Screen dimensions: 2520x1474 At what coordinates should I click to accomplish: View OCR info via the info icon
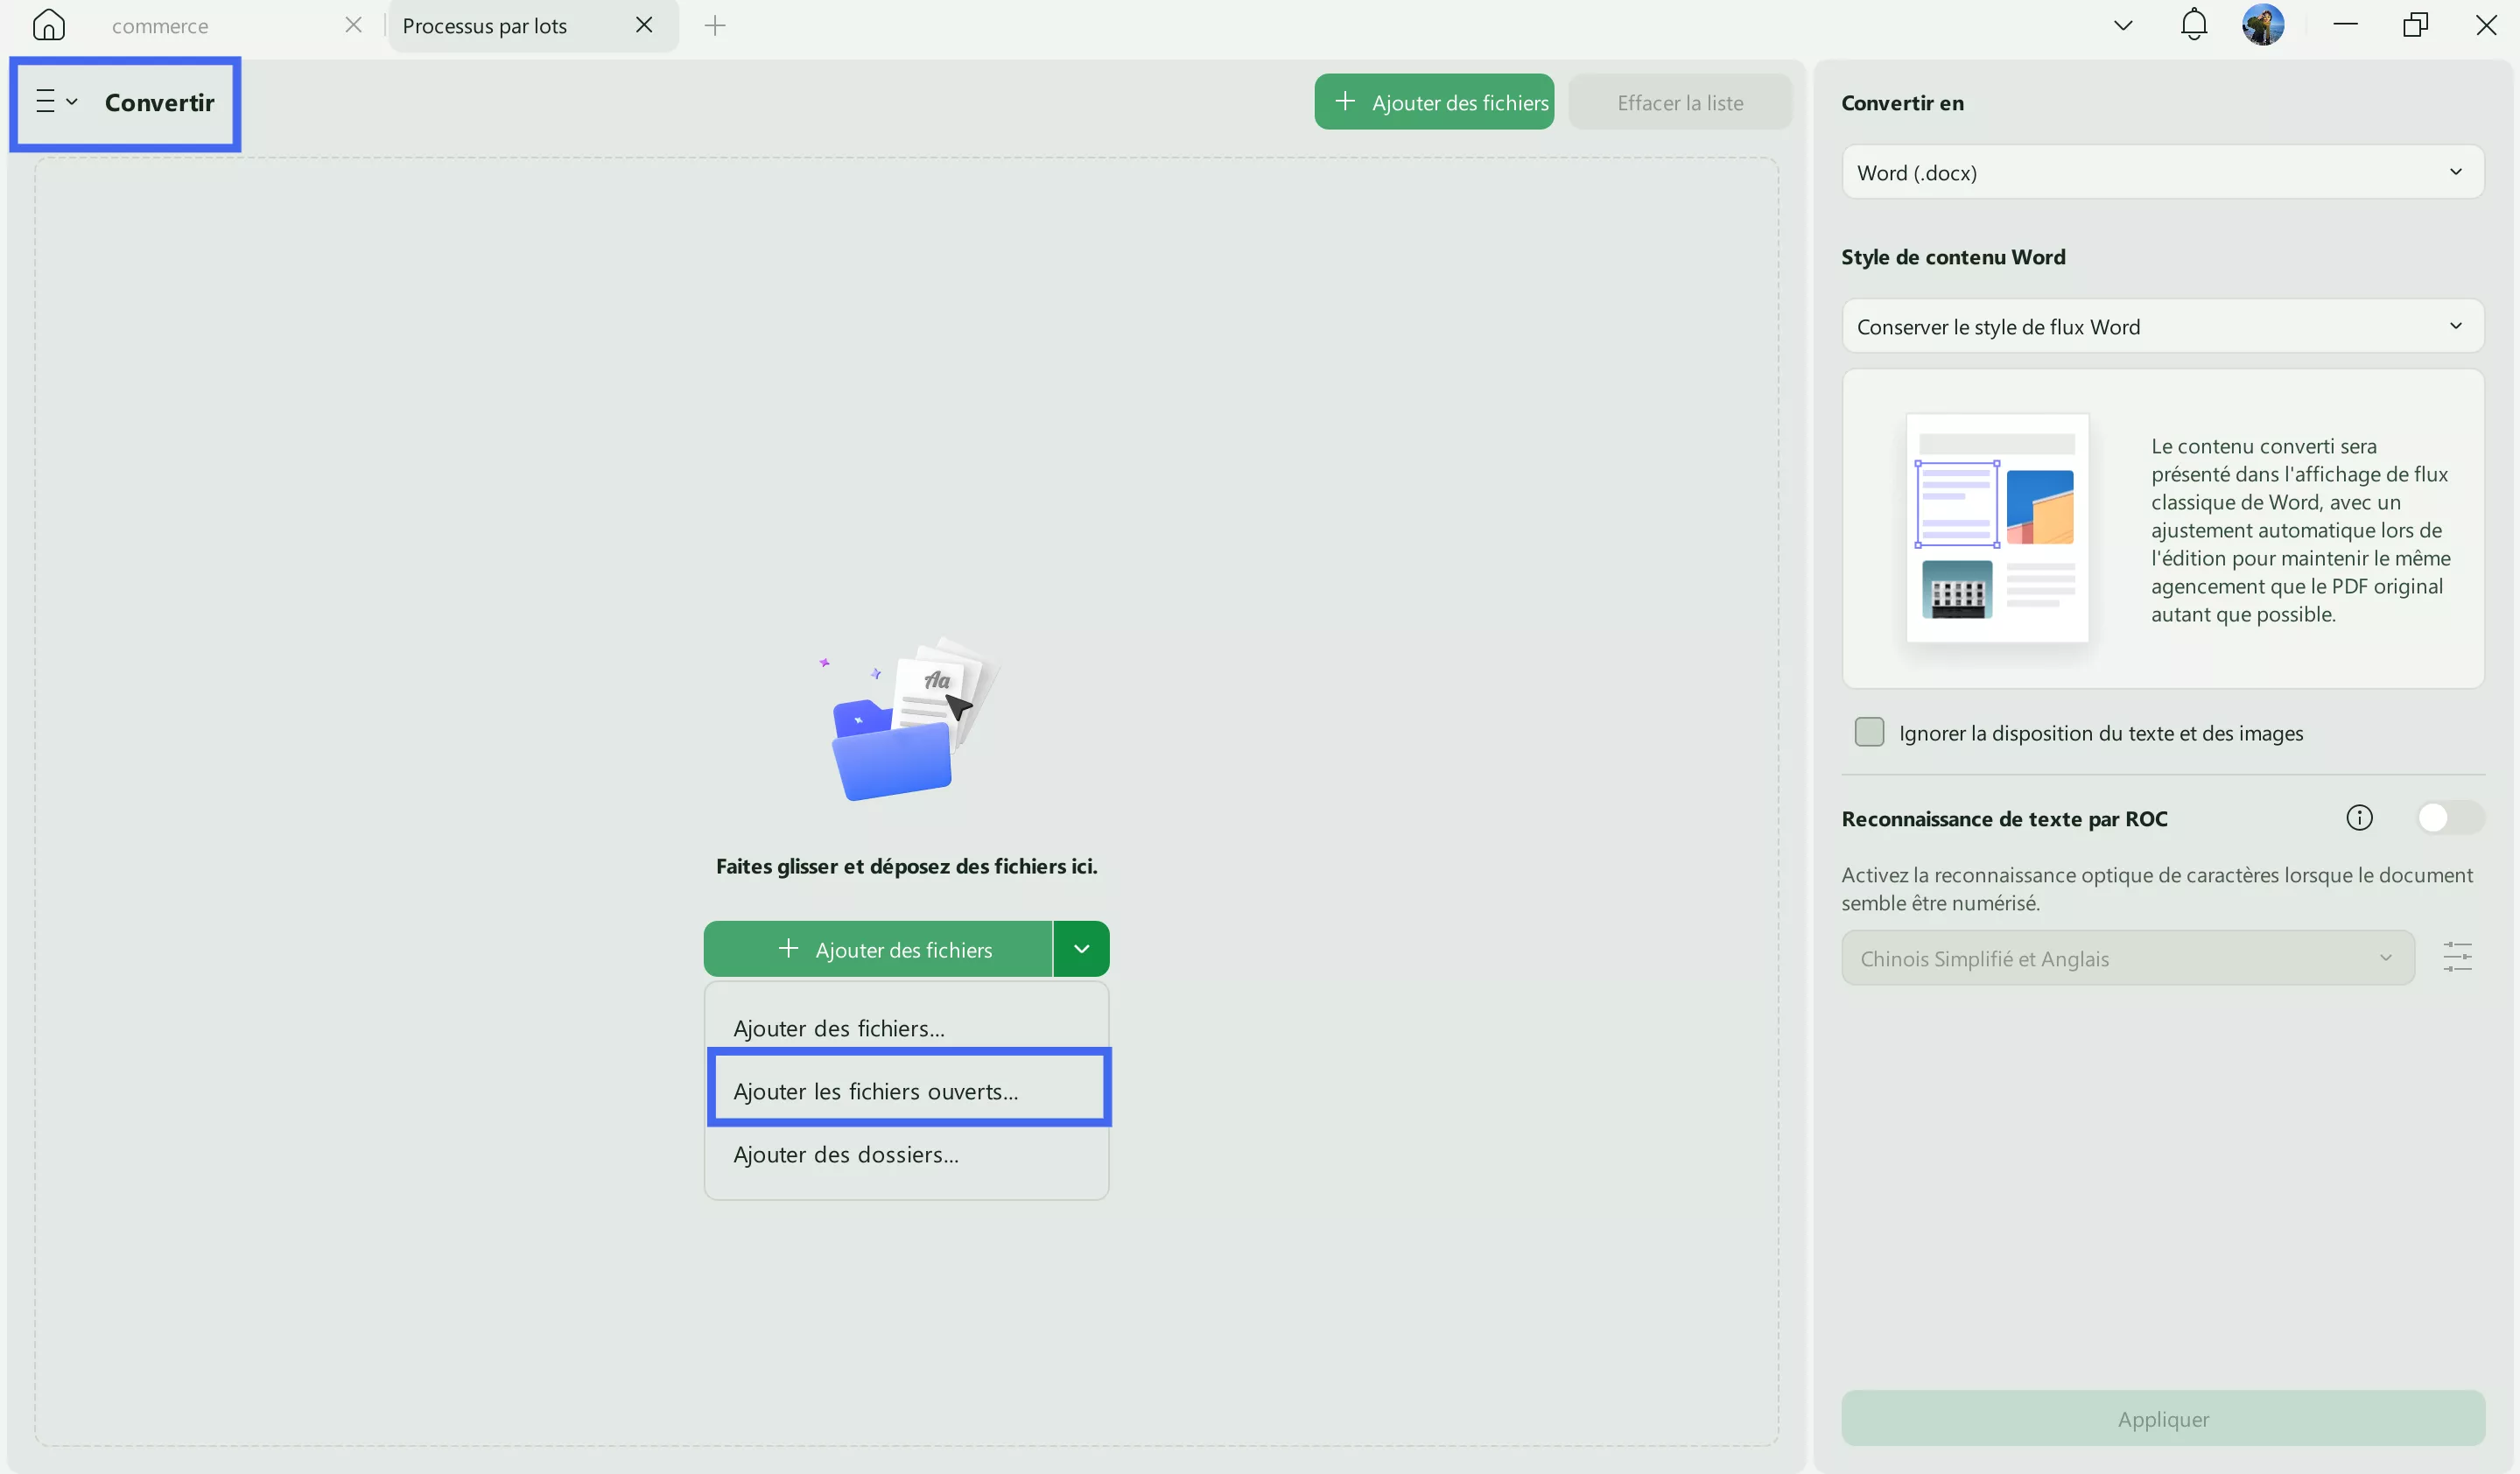(x=2360, y=818)
